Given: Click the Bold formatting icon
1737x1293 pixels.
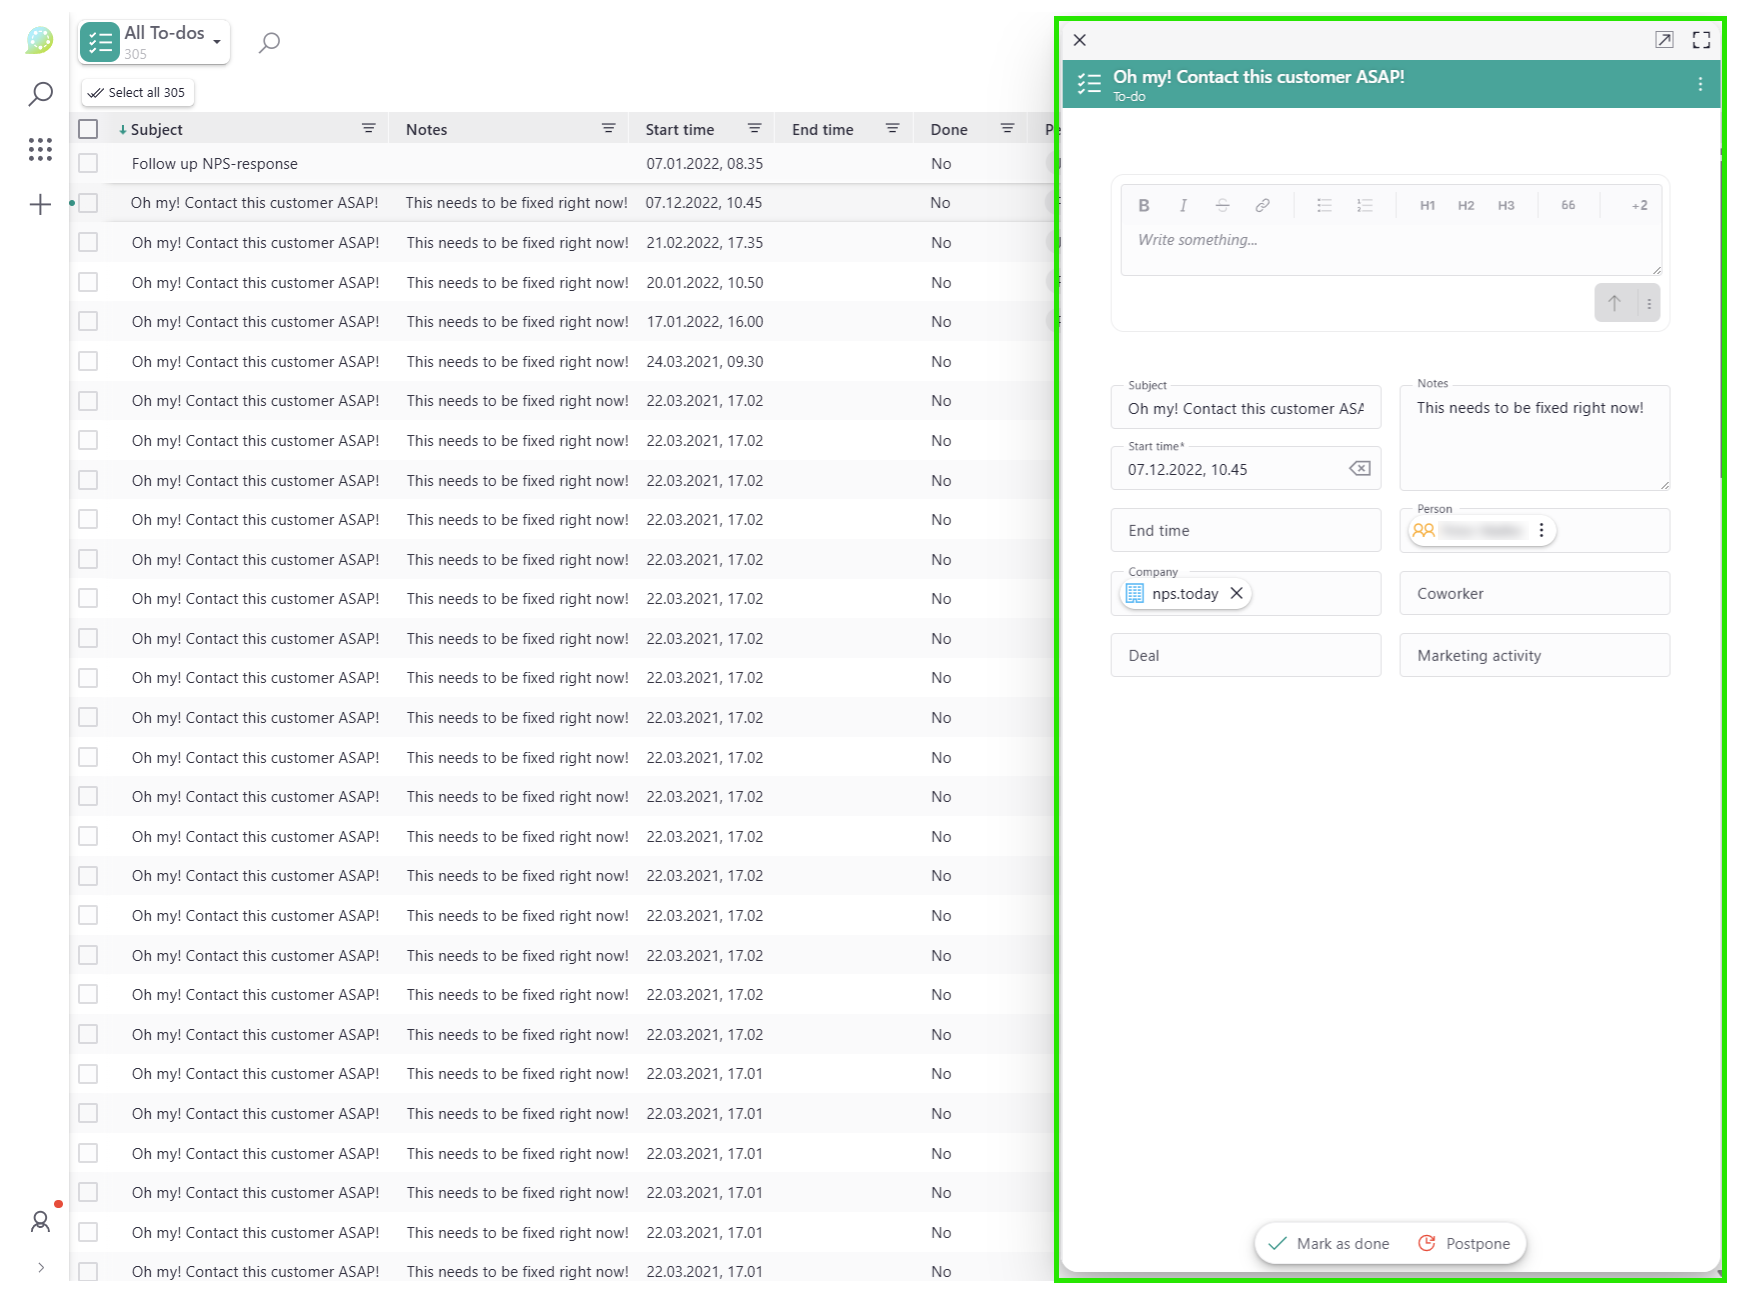Looking at the screenshot, I should click(1143, 205).
